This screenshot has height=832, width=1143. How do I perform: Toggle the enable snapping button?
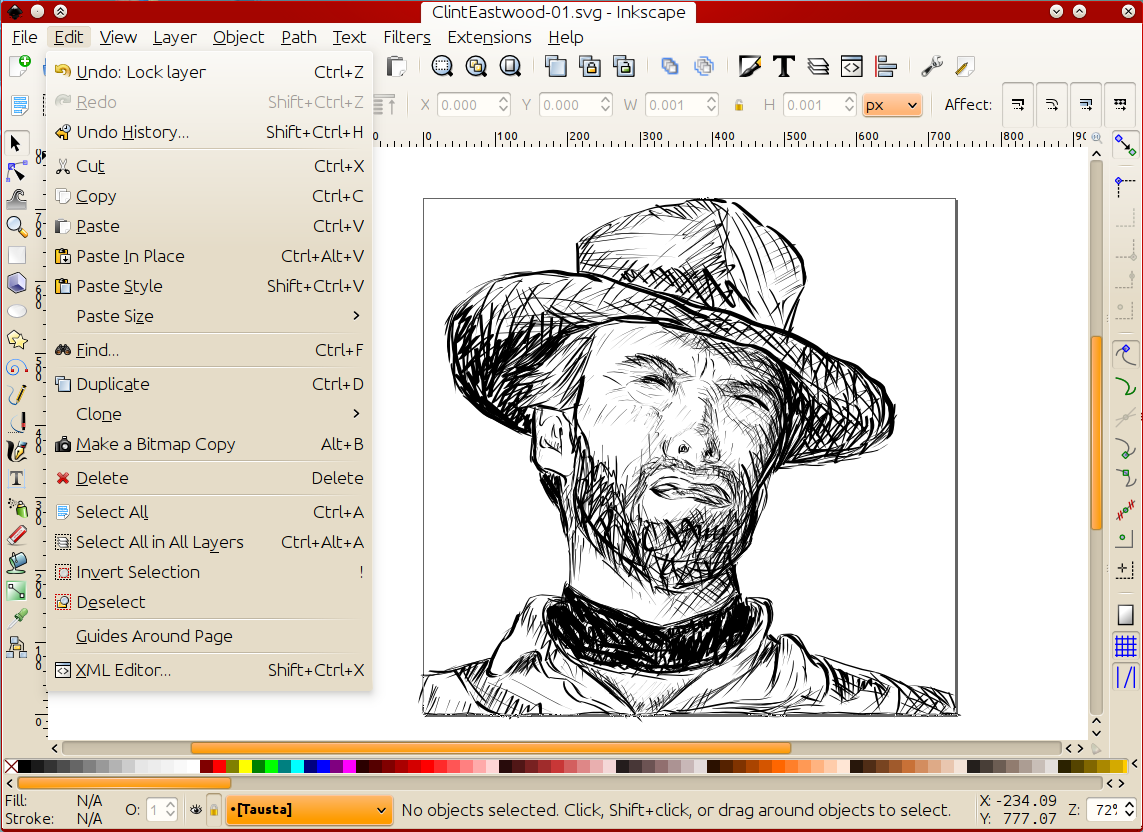1126,144
